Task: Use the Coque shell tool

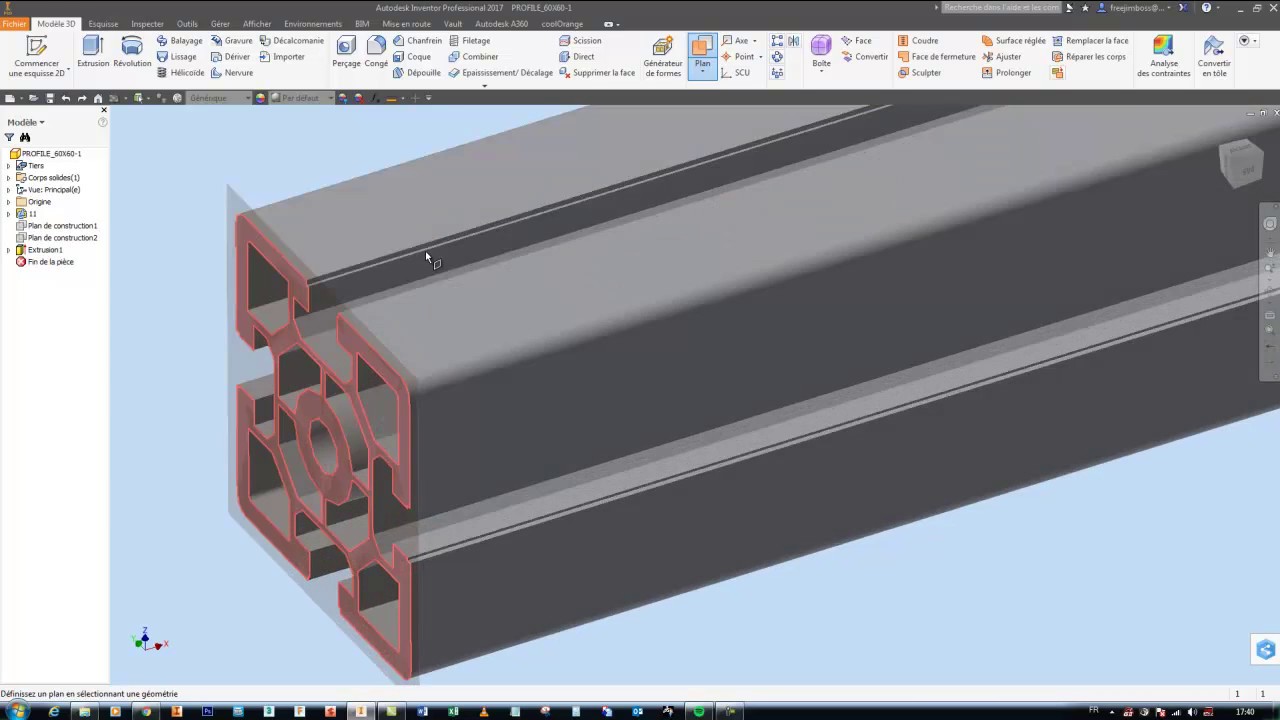Action: click(x=412, y=57)
